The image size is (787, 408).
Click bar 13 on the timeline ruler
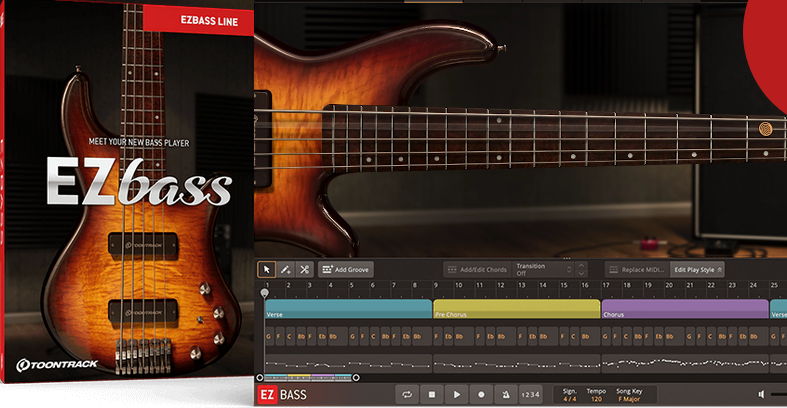click(x=521, y=285)
